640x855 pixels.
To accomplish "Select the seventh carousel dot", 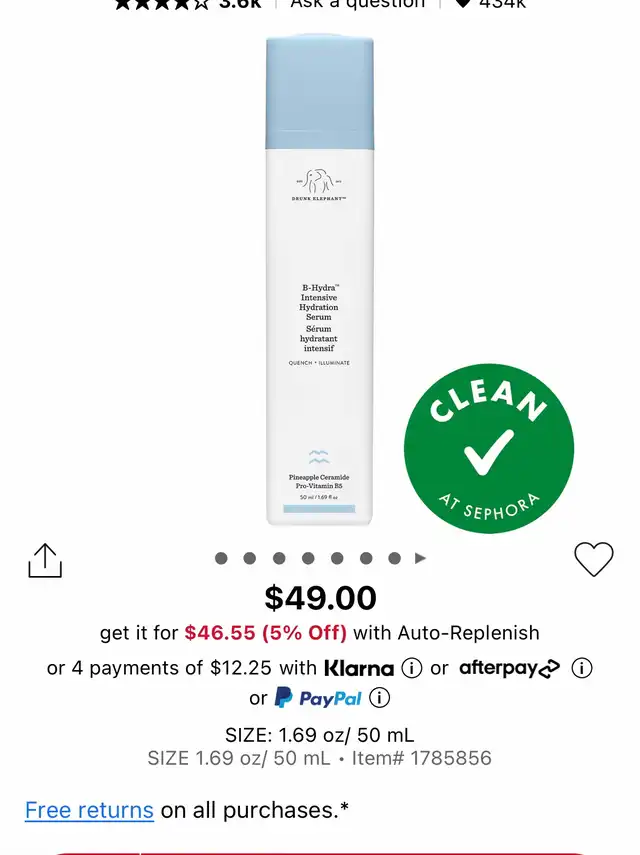I will [395, 558].
